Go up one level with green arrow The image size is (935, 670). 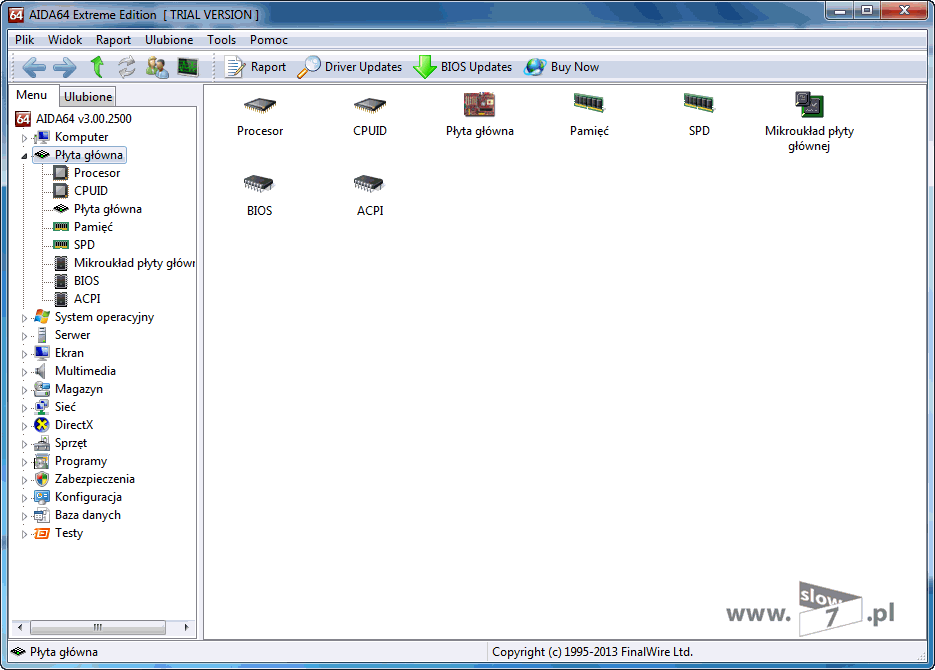pyautogui.click(x=97, y=67)
